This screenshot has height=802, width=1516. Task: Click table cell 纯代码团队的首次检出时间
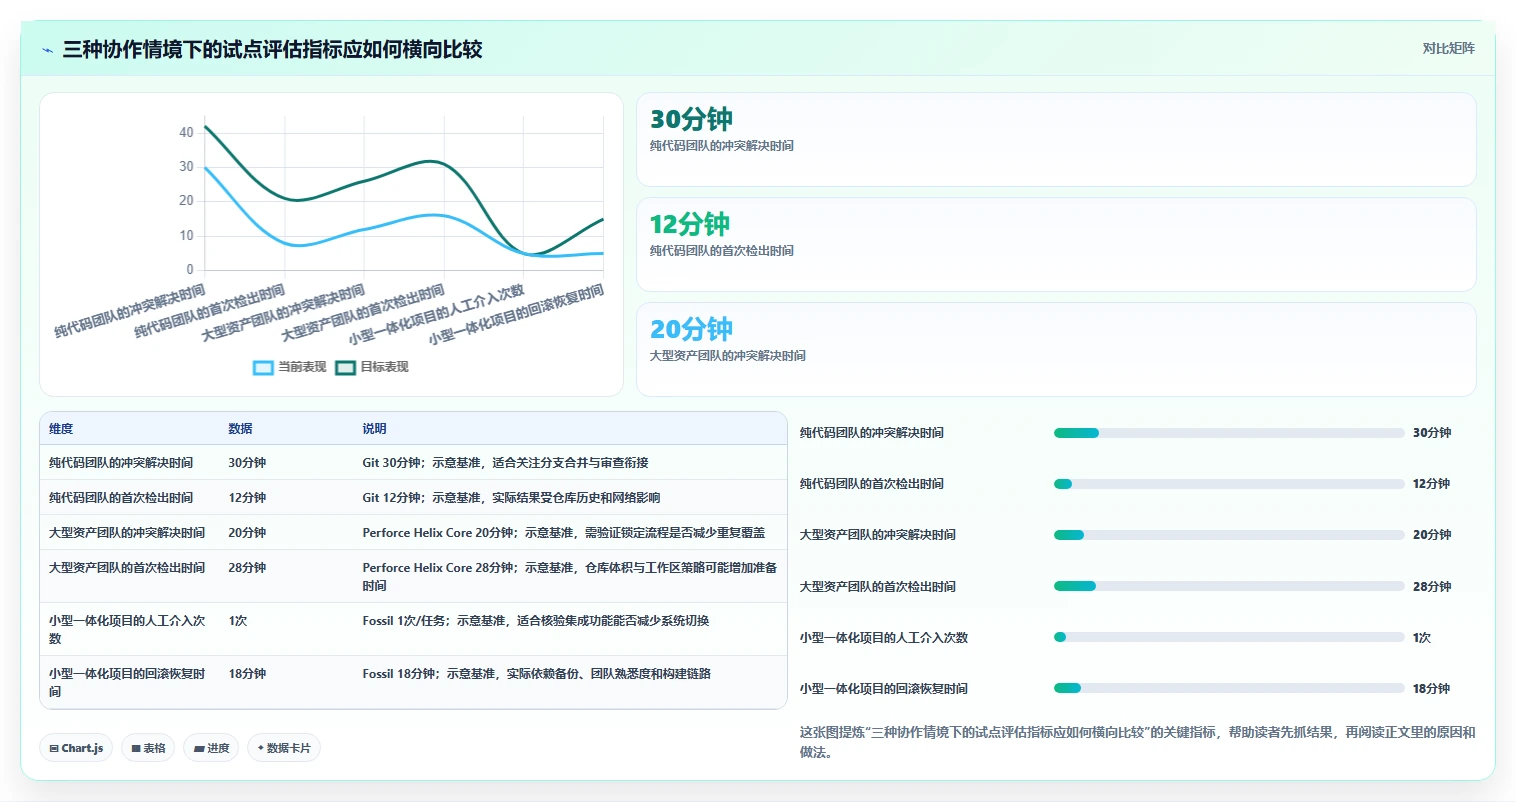[121, 498]
